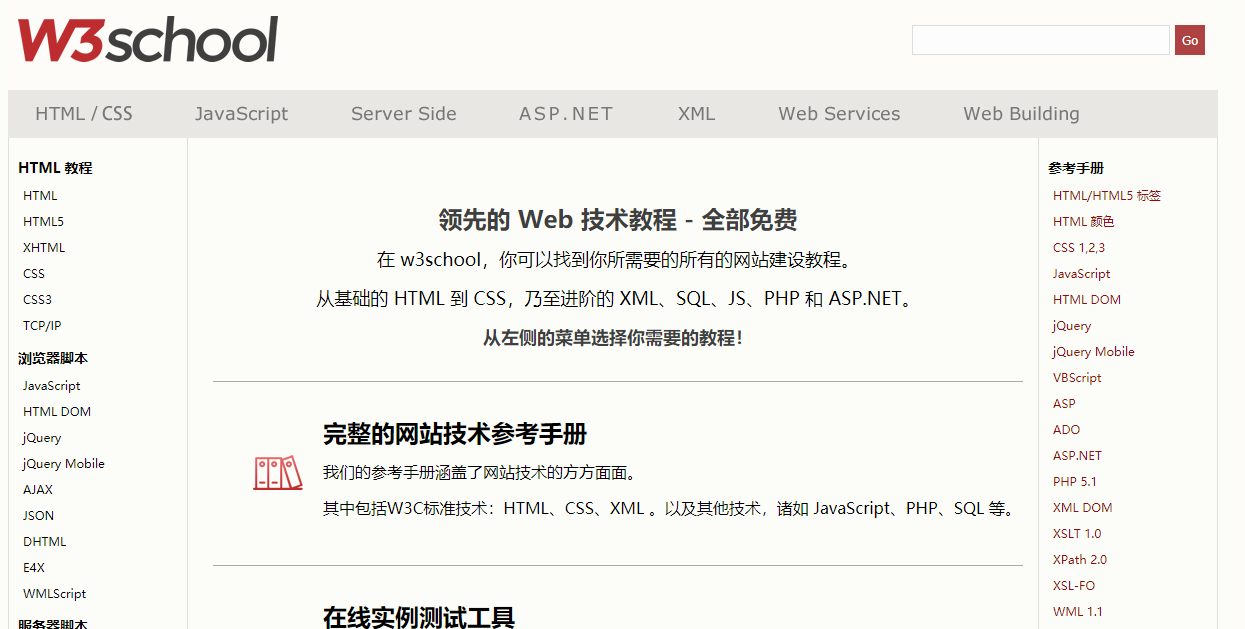Open the PHP 5.1 reference link
This screenshot has width=1245, height=629.
[1076, 481]
